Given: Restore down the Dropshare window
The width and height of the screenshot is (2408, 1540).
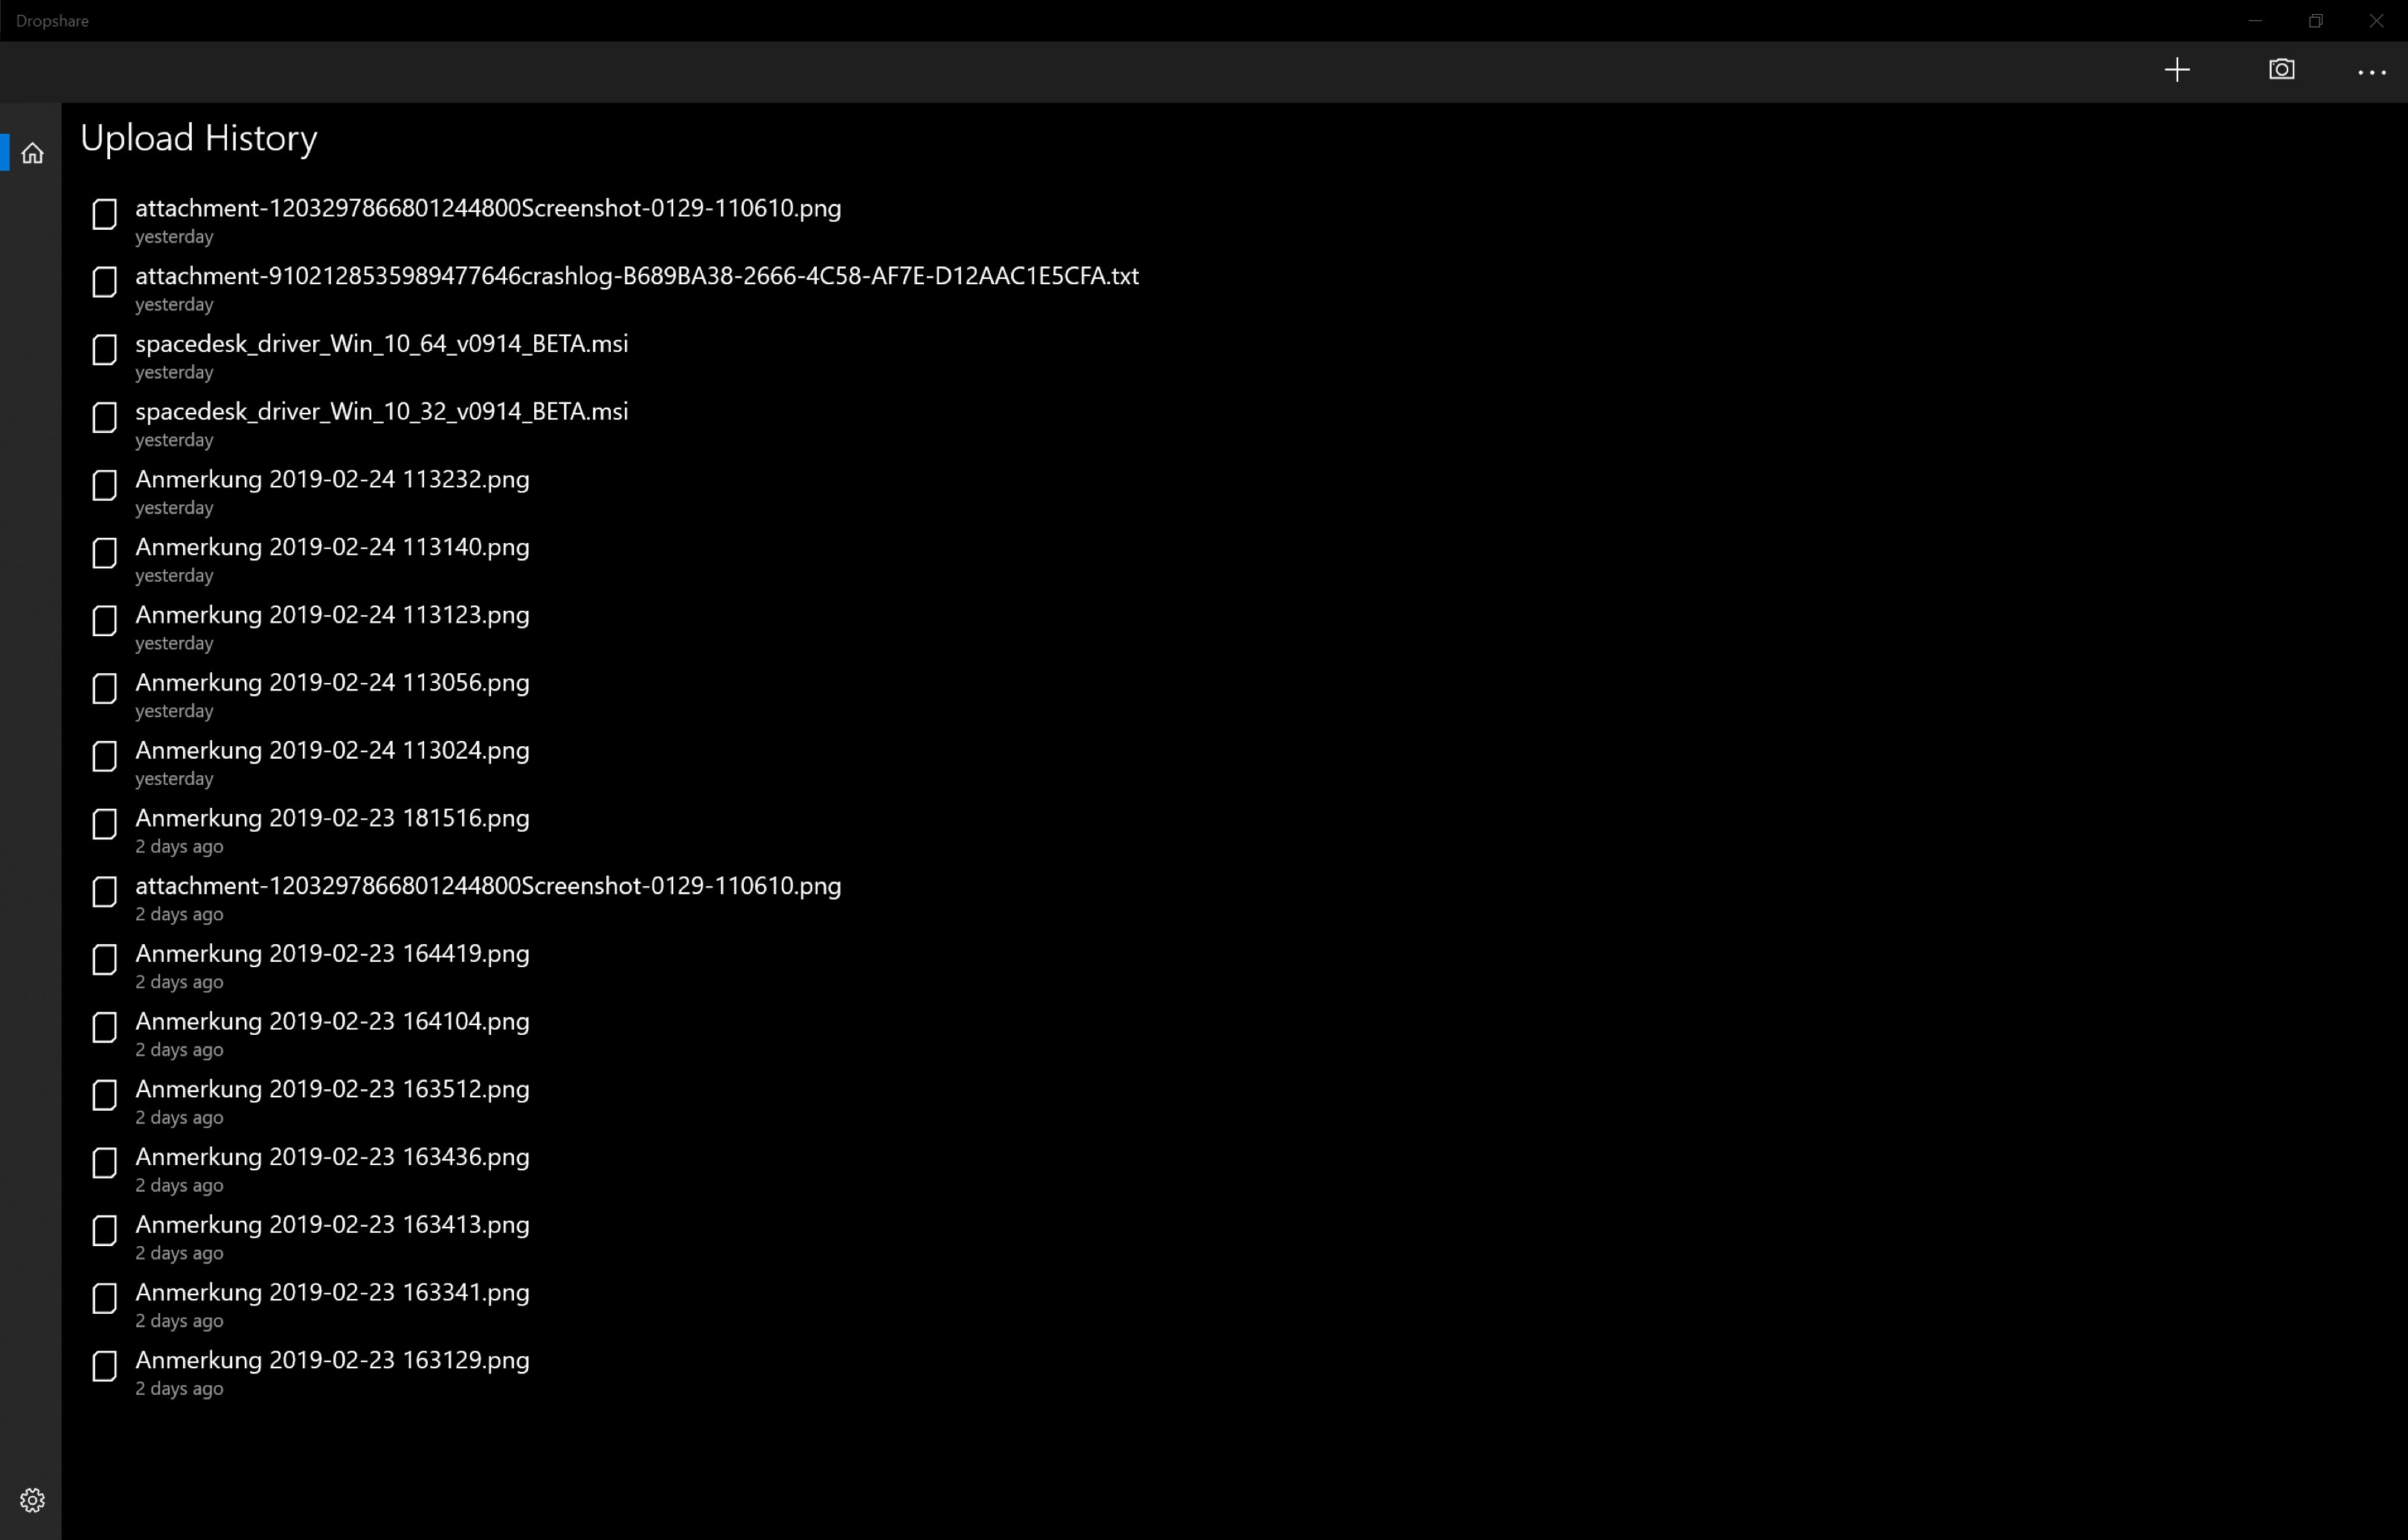Looking at the screenshot, I should pos(2315,21).
